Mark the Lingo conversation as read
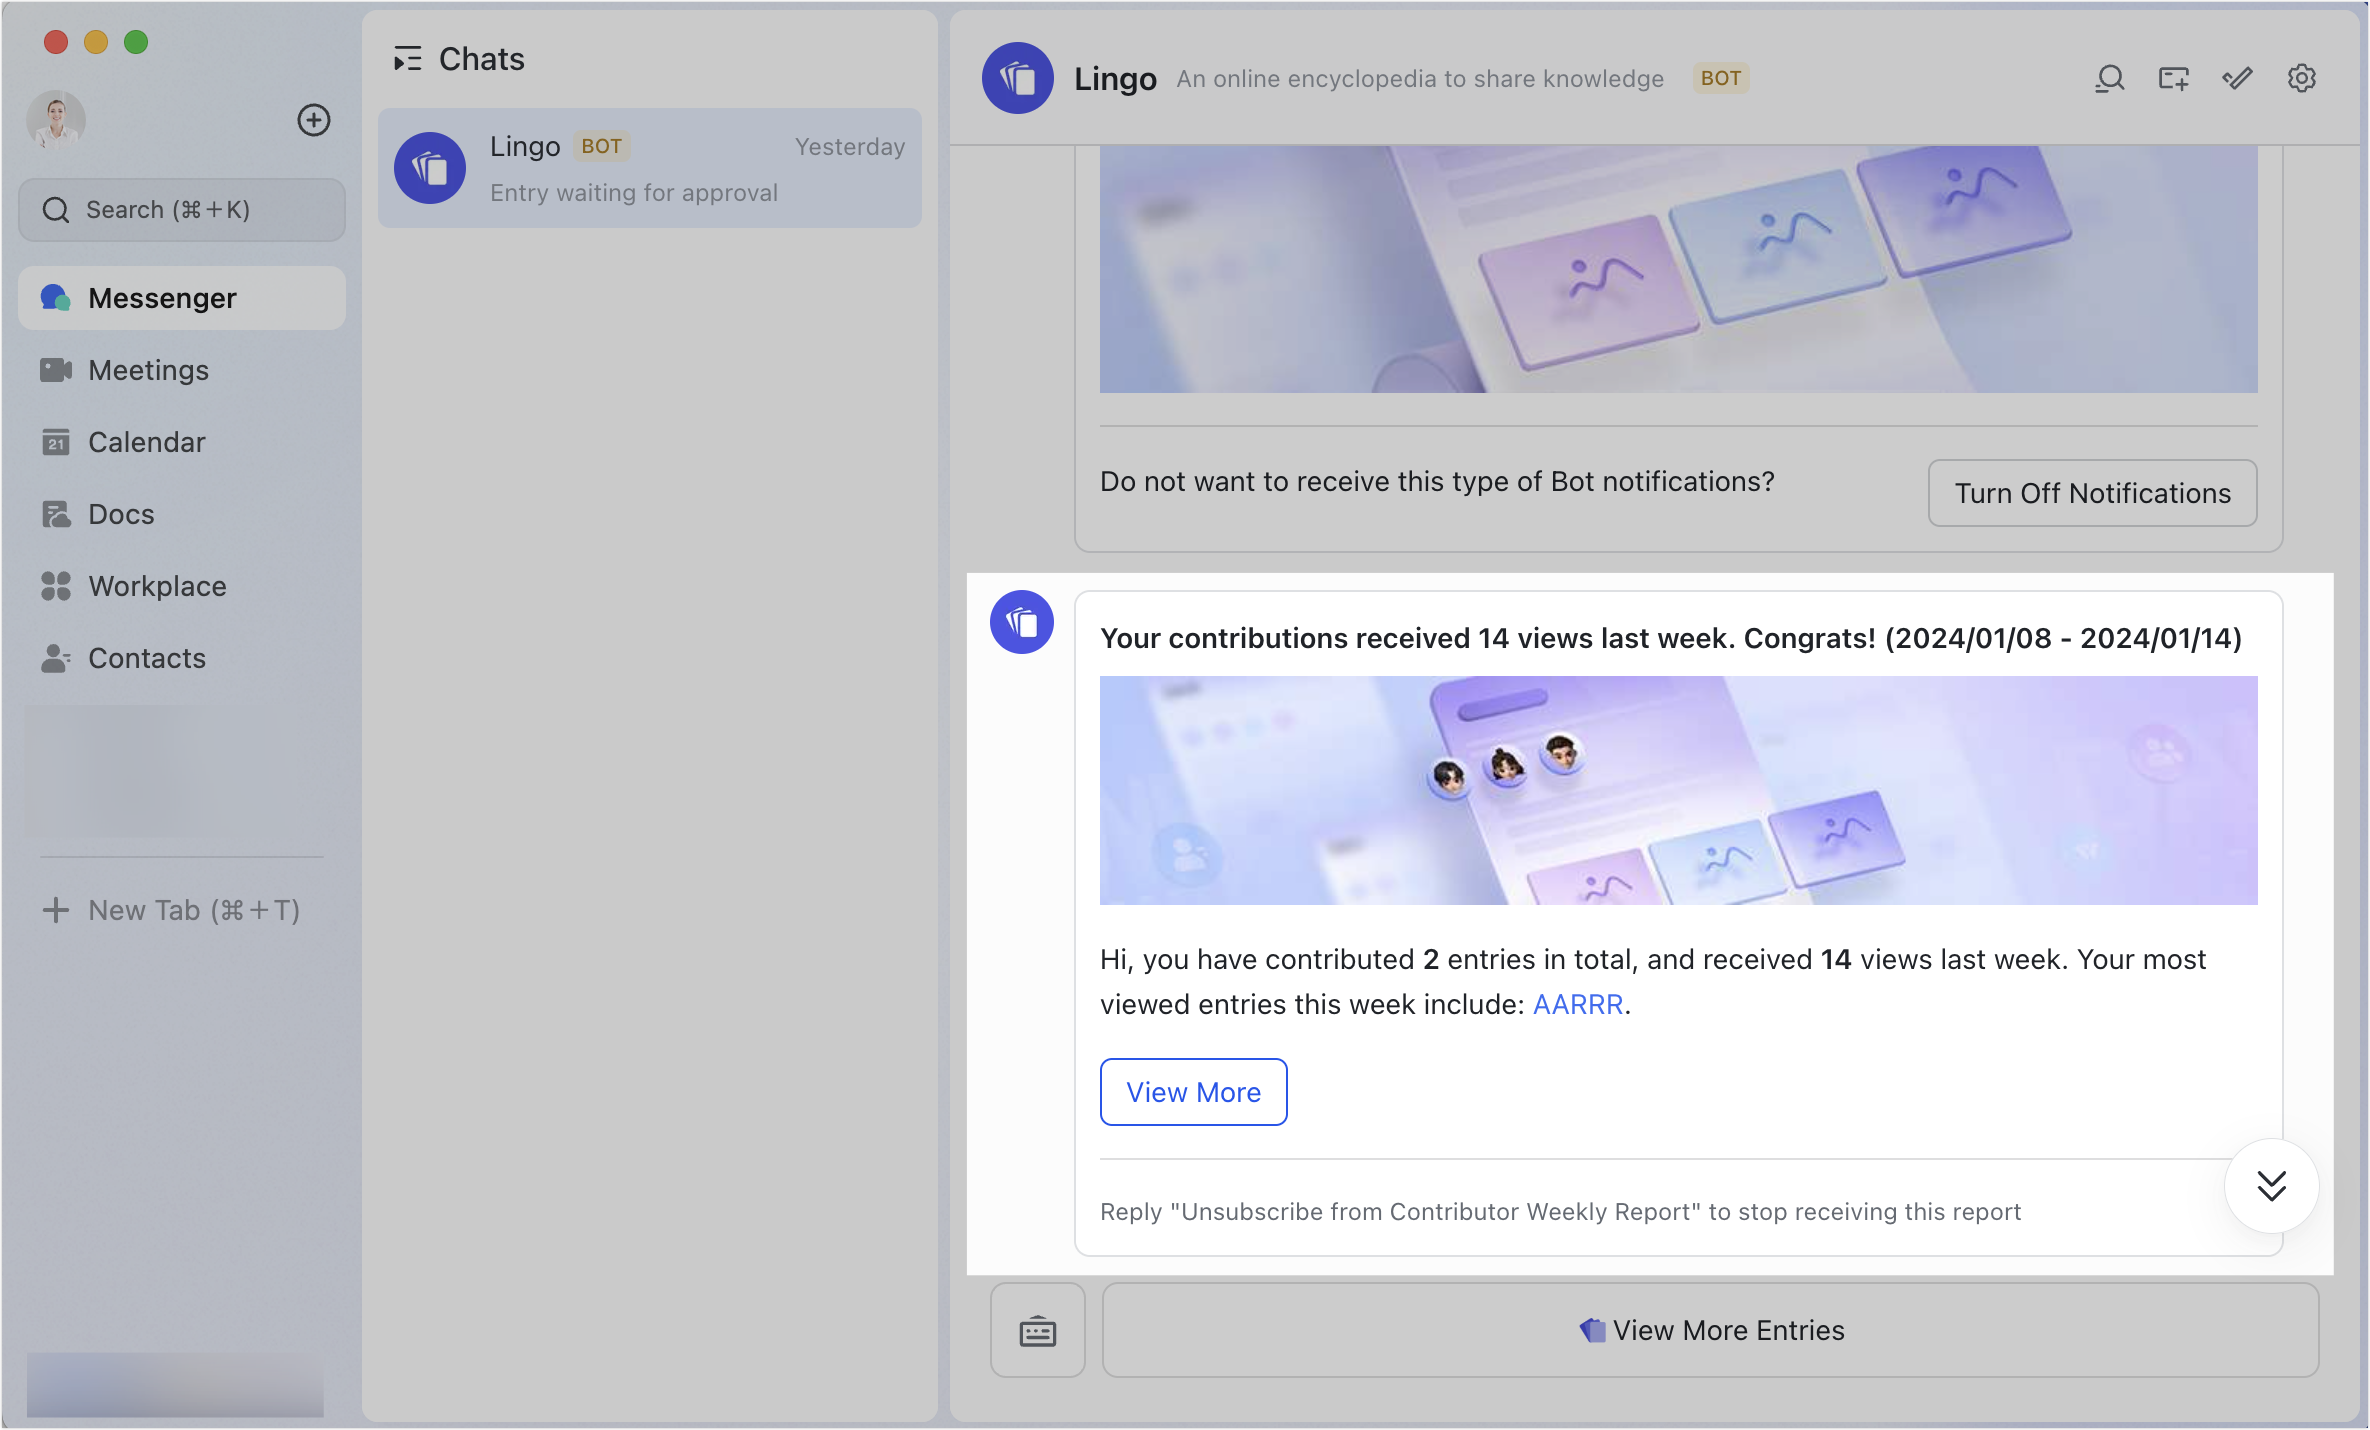The width and height of the screenshot is (2370, 1430). [x=2237, y=78]
